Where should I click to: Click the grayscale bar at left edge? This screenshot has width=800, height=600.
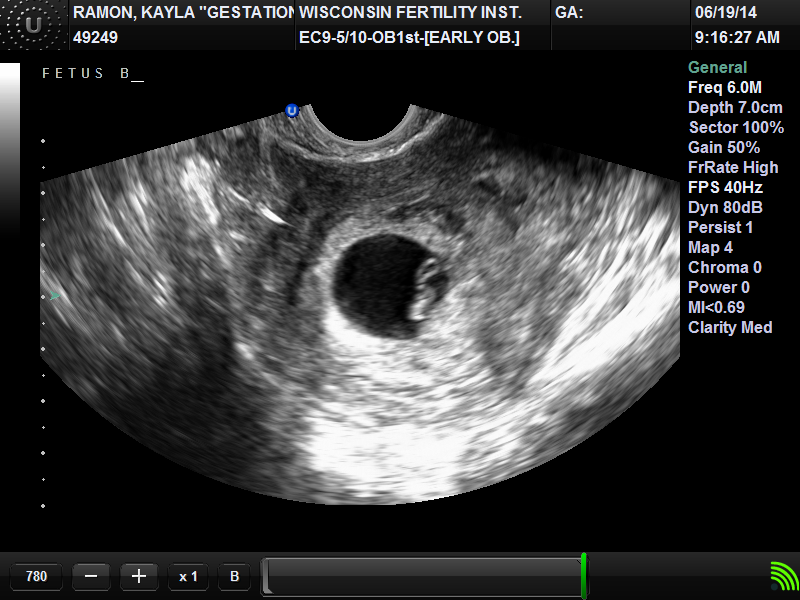10,153
